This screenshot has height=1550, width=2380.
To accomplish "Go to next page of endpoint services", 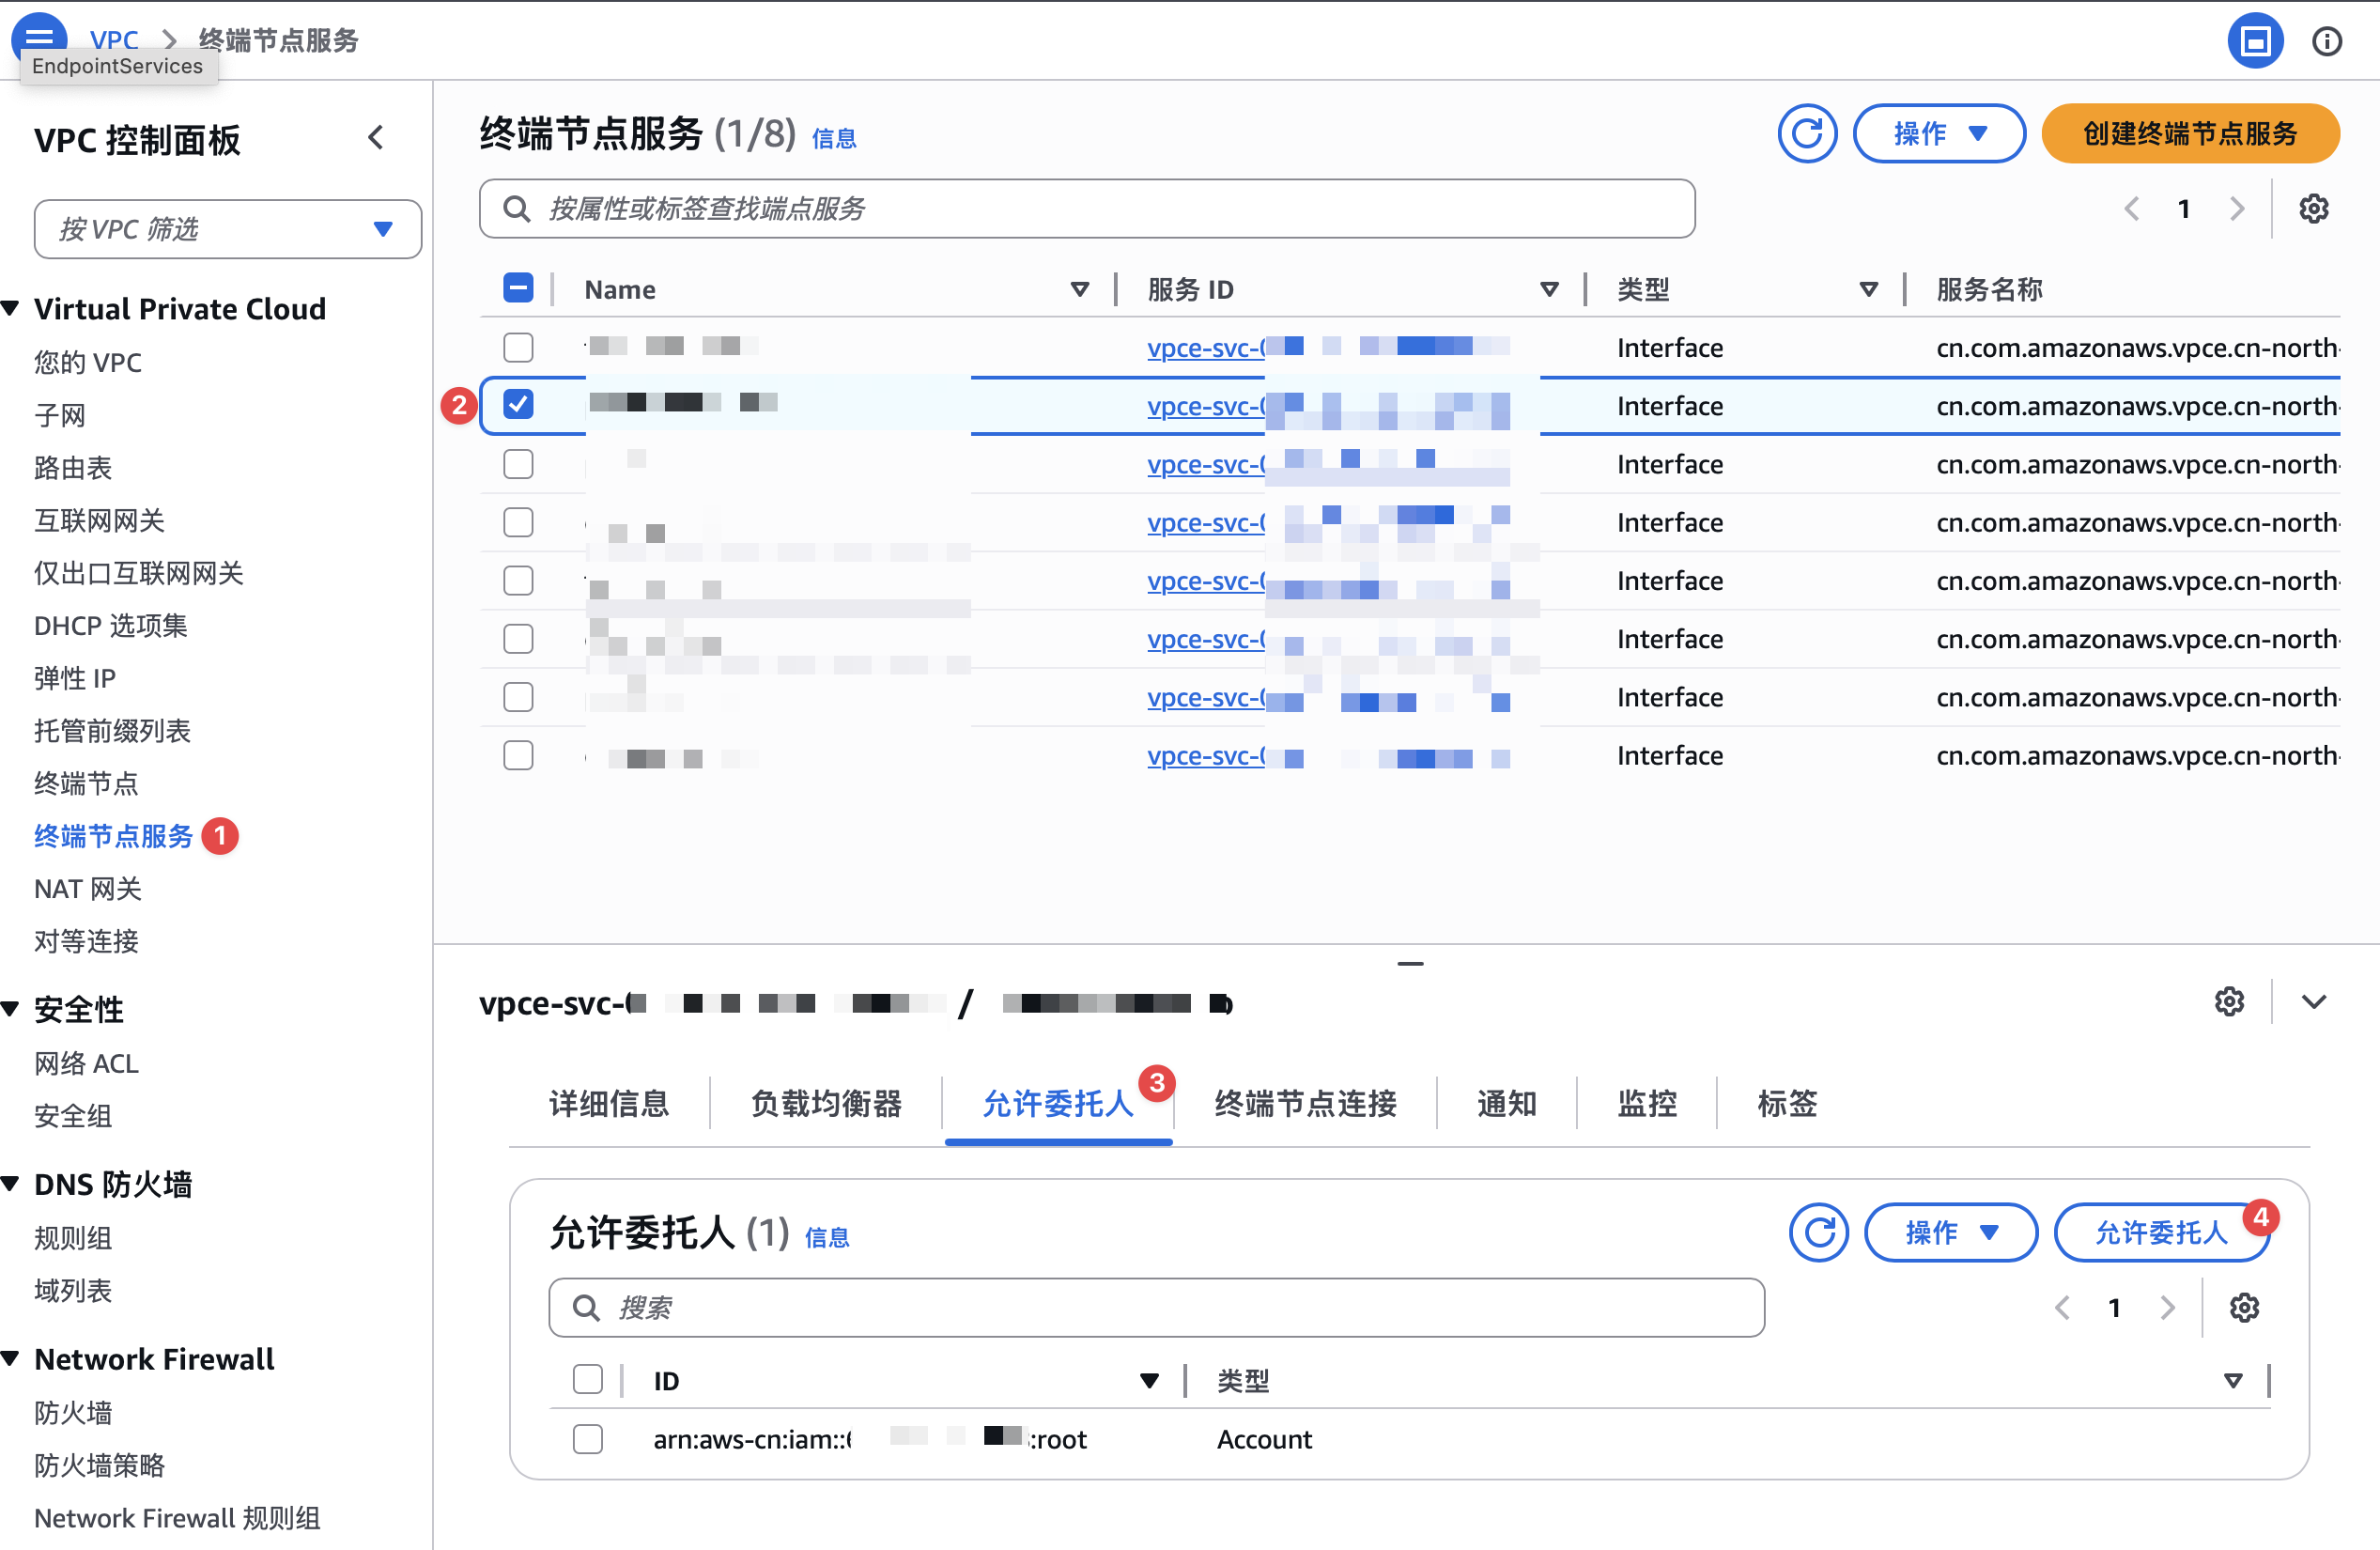I will click(2237, 208).
